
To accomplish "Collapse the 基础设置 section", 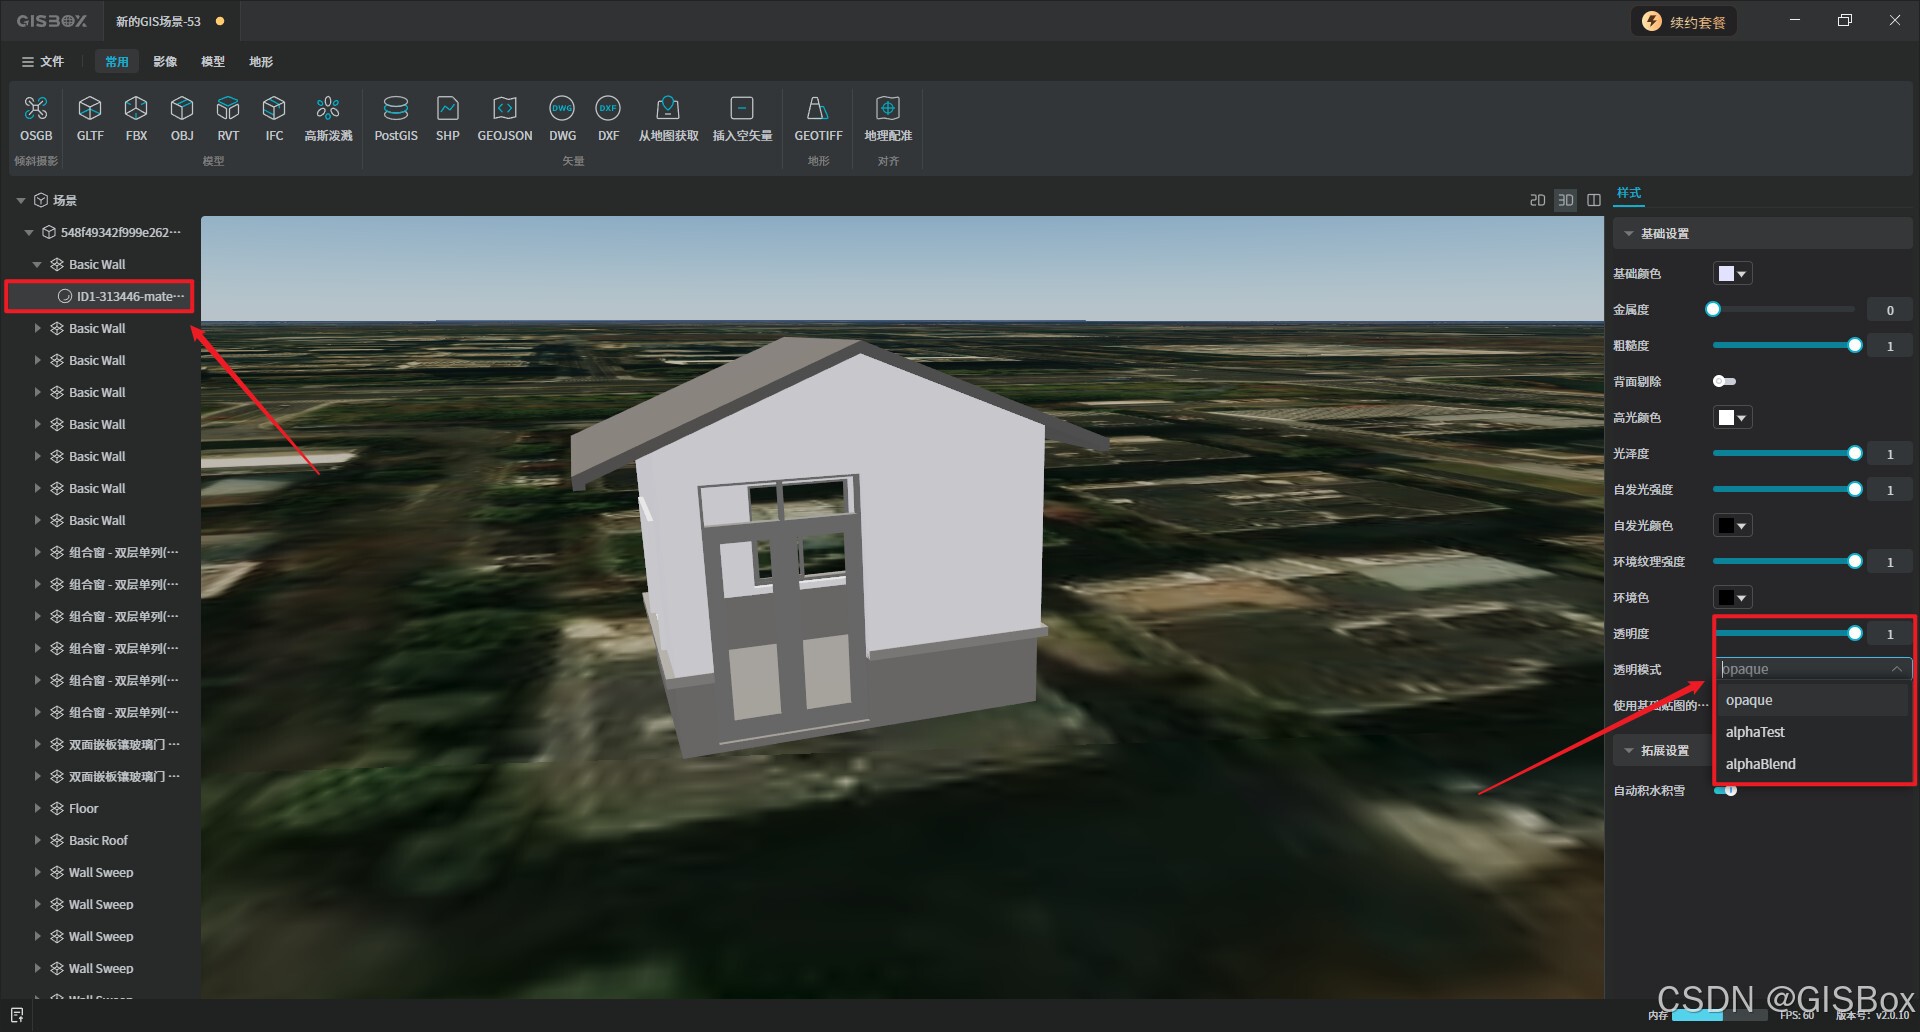I will click(x=1629, y=233).
